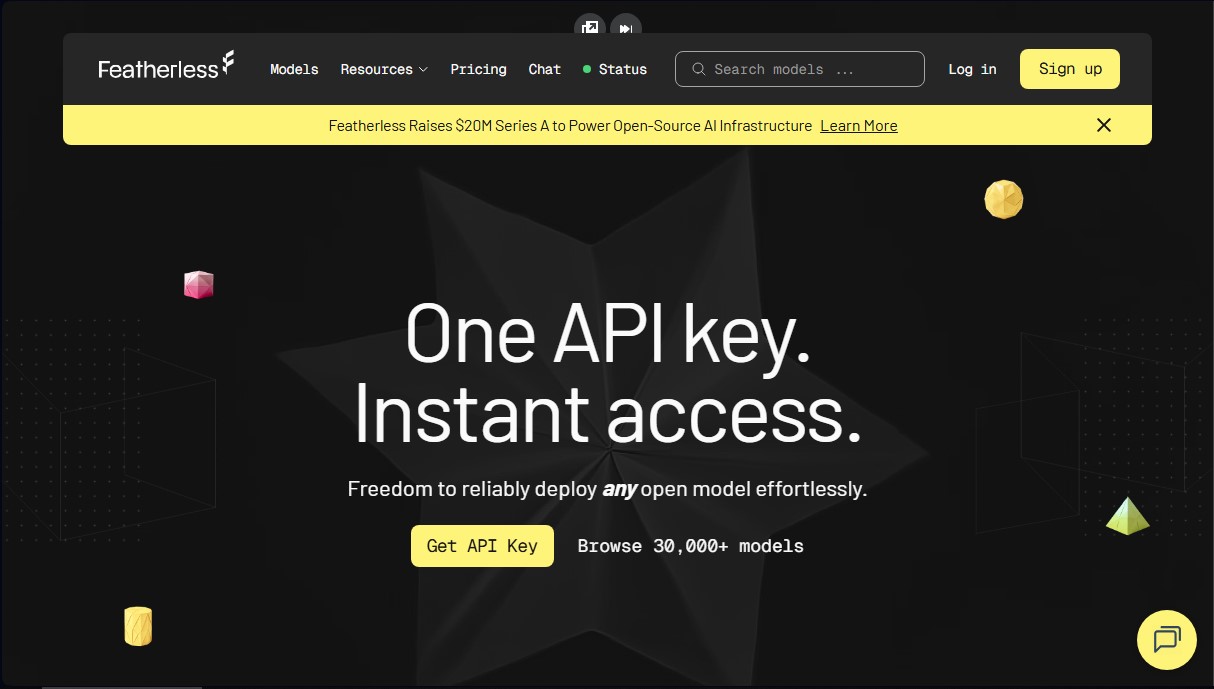Dismiss the Series A announcement banner
Screen dimensions: 1214x689
pyautogui.click(x=1104, y=125)
